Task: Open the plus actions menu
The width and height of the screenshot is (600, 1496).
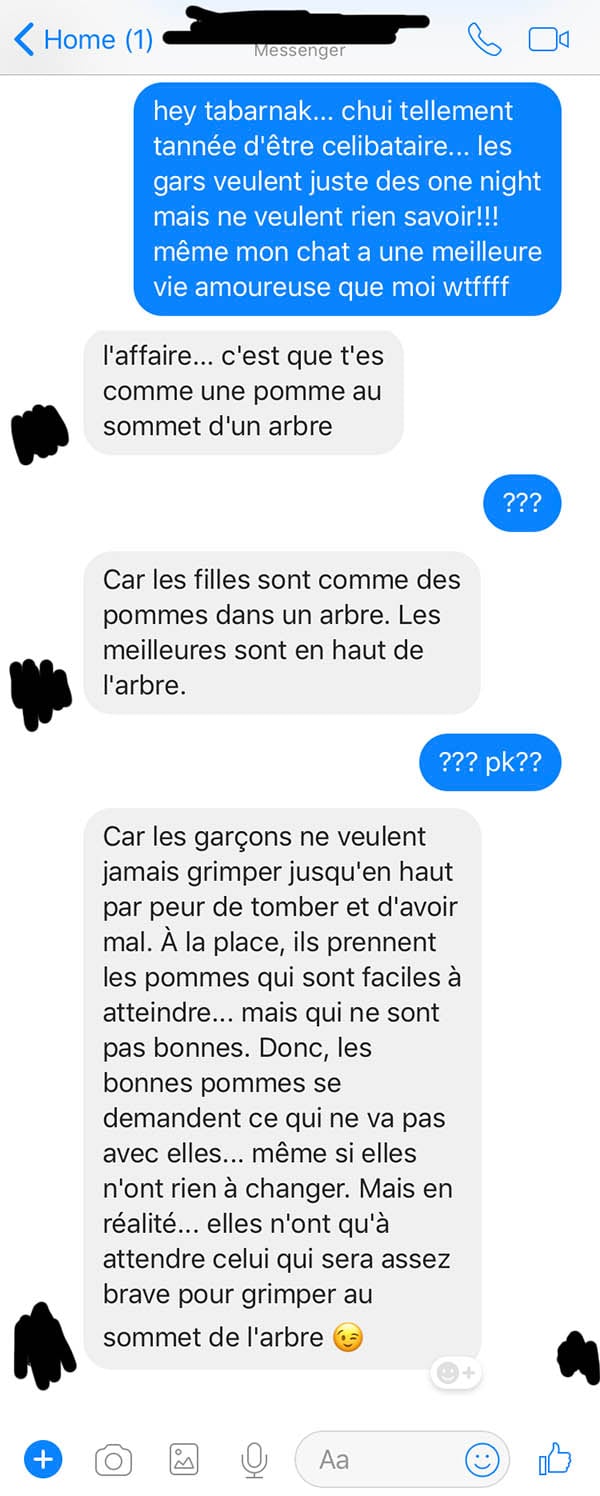Action: 42,1459
